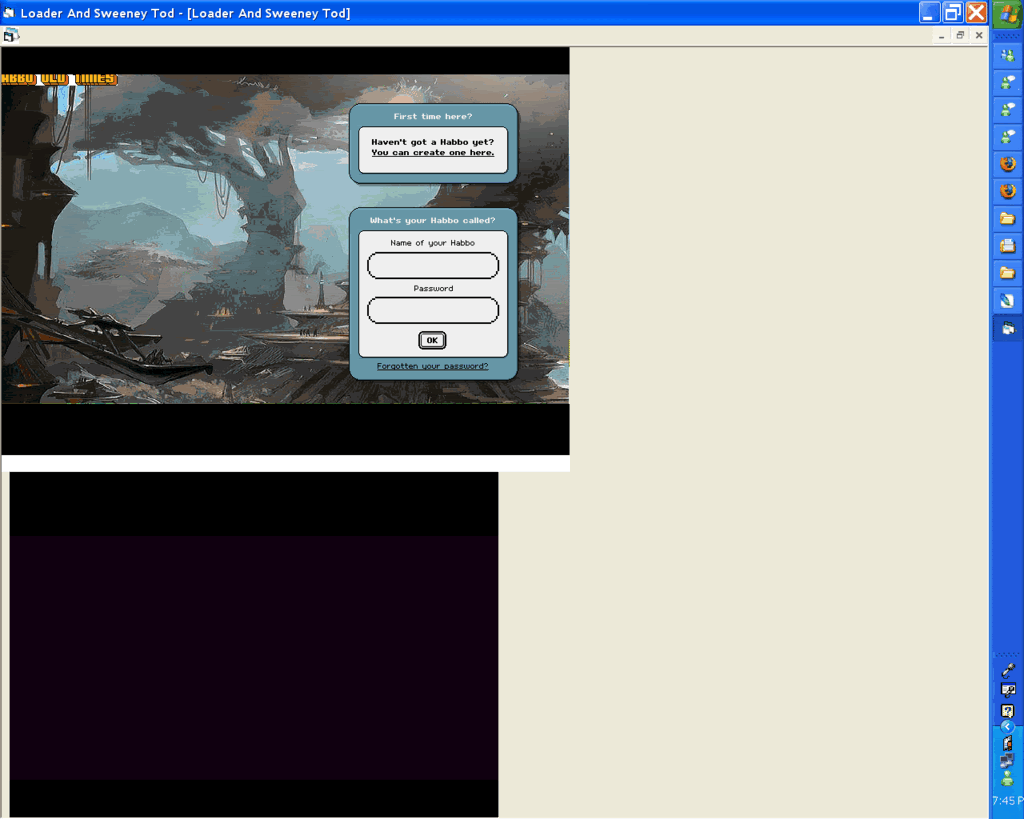Click the active Loader taskbar button

coord(1007,328)
